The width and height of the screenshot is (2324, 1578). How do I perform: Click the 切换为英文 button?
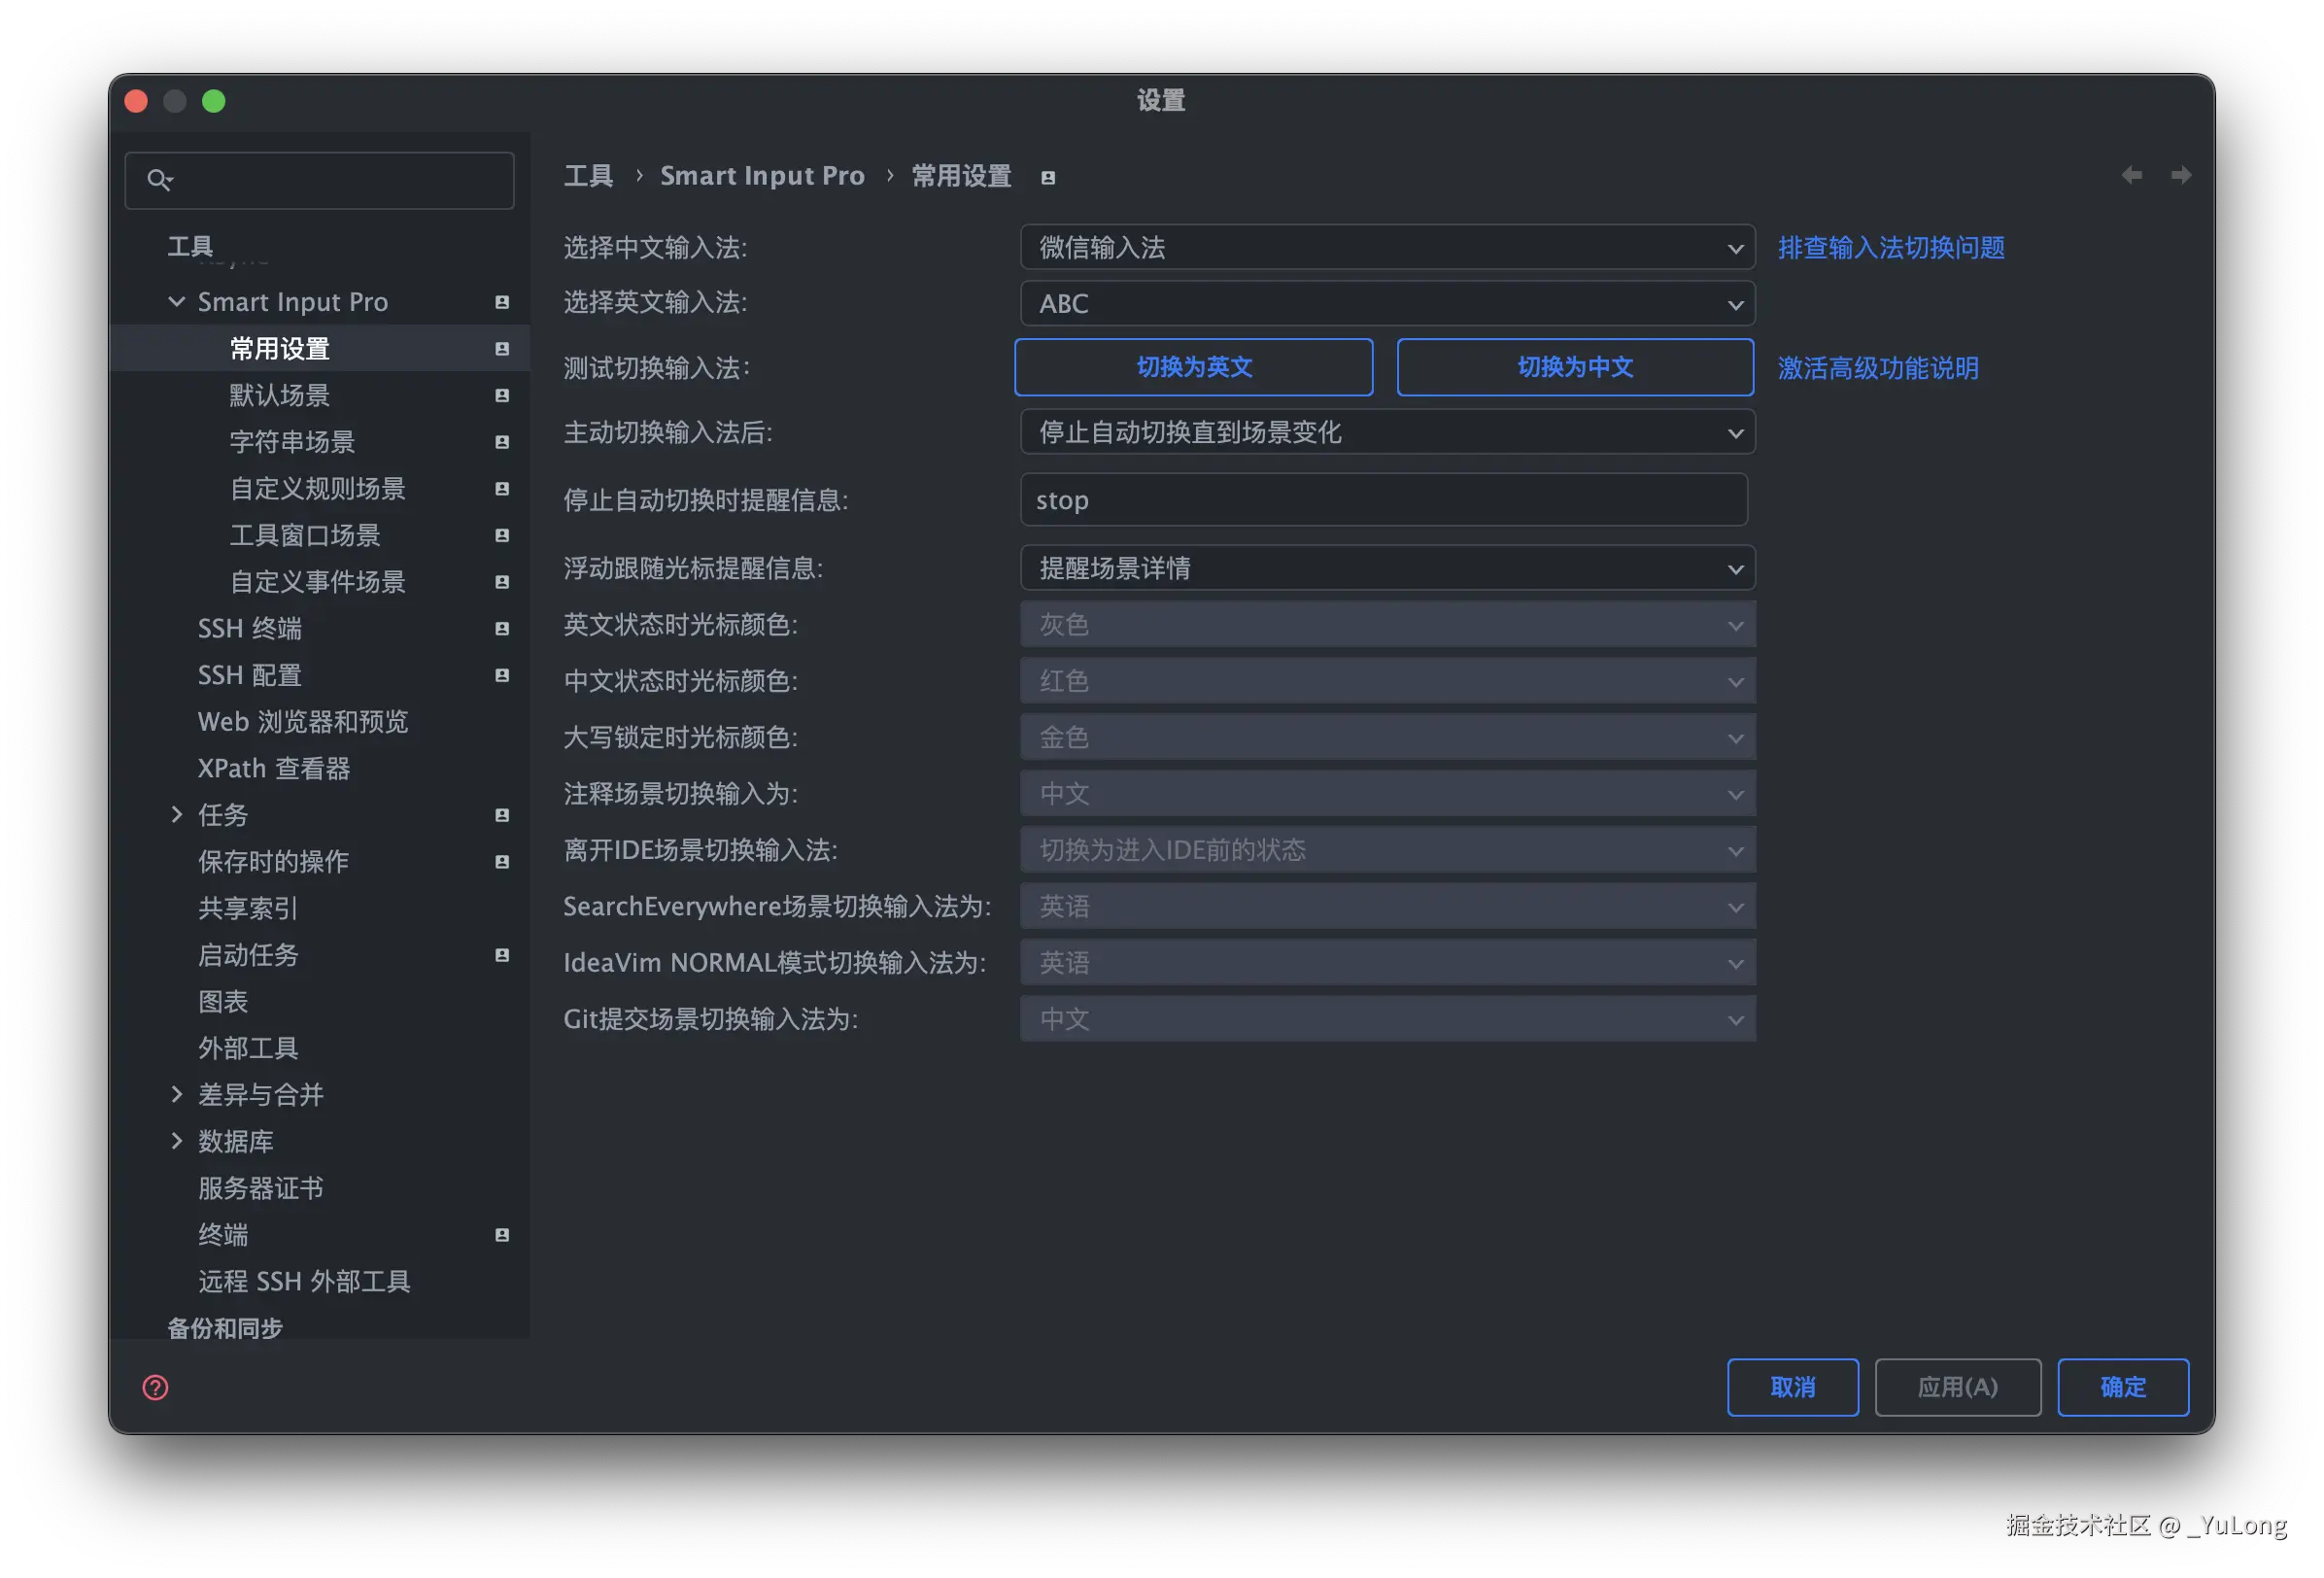1193,367
